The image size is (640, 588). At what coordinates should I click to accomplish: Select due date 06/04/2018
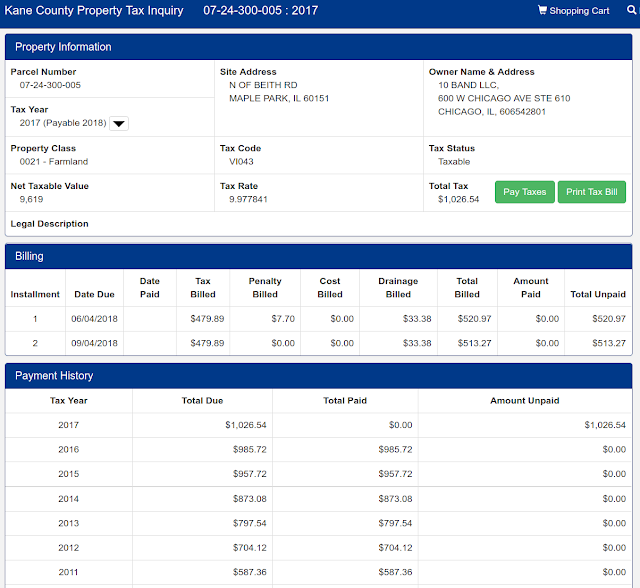pos(94,319)
